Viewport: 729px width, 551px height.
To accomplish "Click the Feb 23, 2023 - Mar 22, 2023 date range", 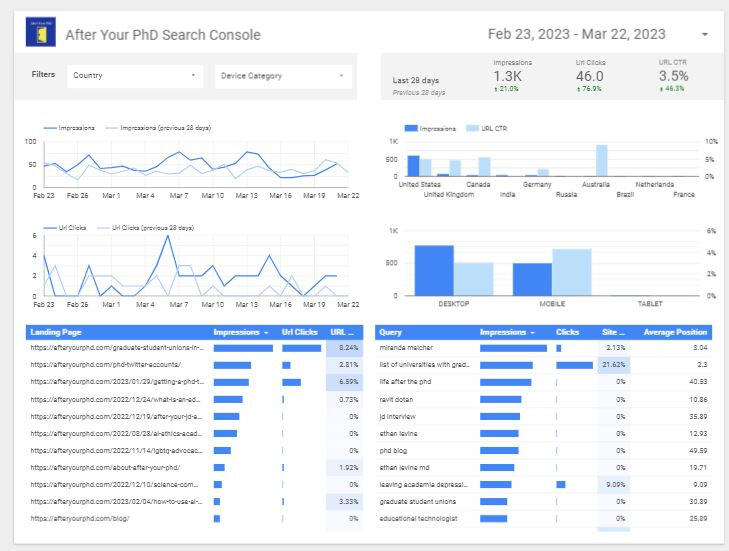I will [x=576, y=34].
